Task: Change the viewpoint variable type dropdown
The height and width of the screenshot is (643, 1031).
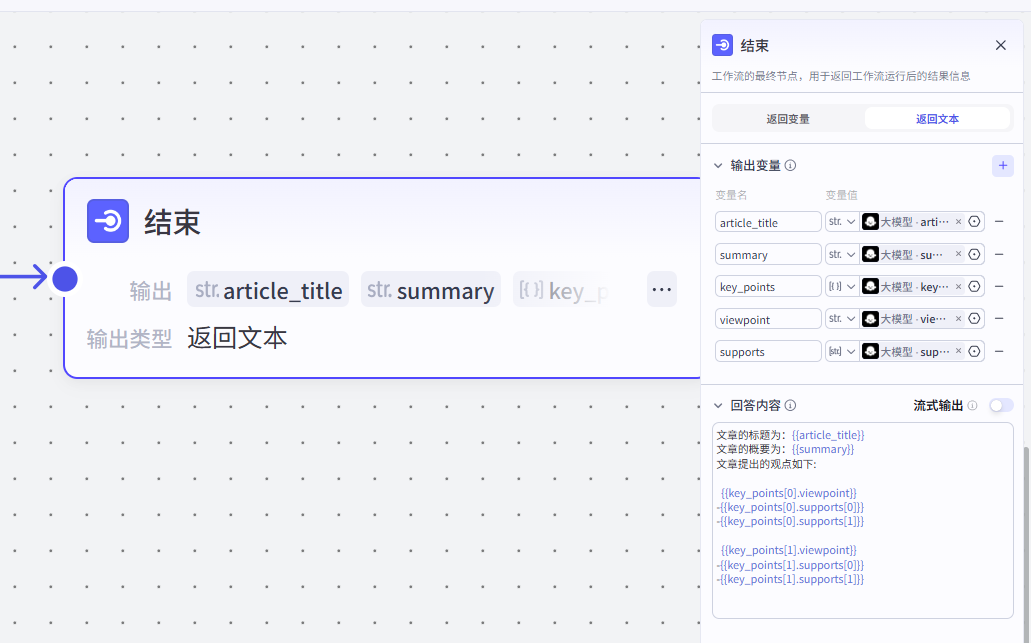Action: coord(842,319)
